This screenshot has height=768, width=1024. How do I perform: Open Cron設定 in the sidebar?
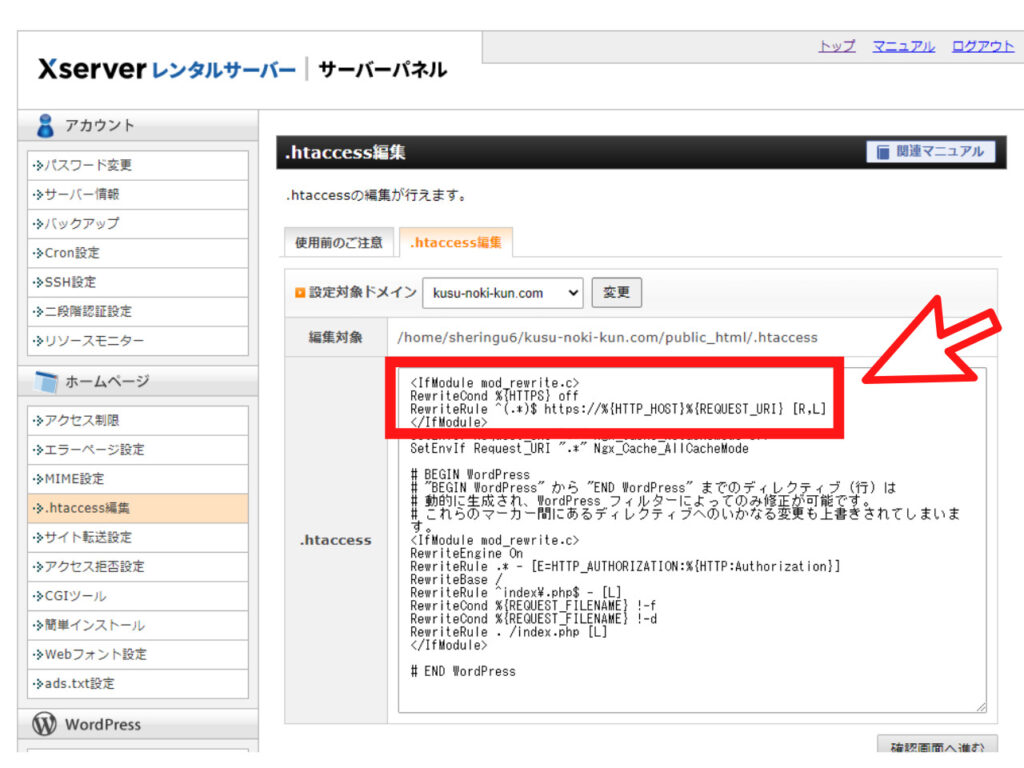(138, 253)
